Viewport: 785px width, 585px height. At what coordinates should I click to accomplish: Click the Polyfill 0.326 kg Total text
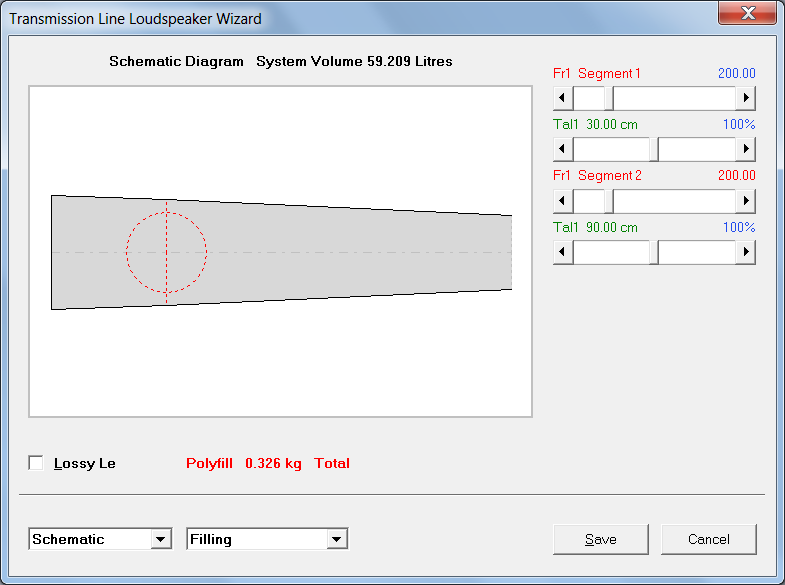[x=268, y=463]
